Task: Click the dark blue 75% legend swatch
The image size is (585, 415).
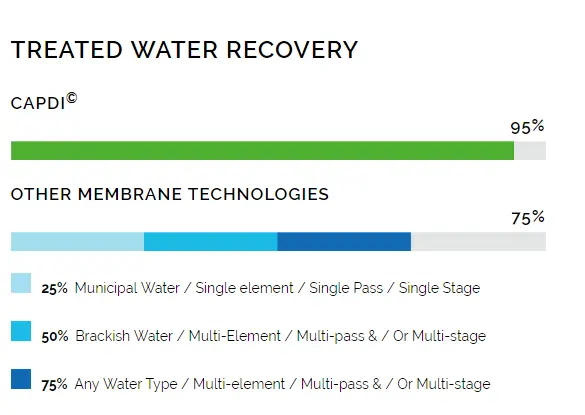Action: coord(21,379)
